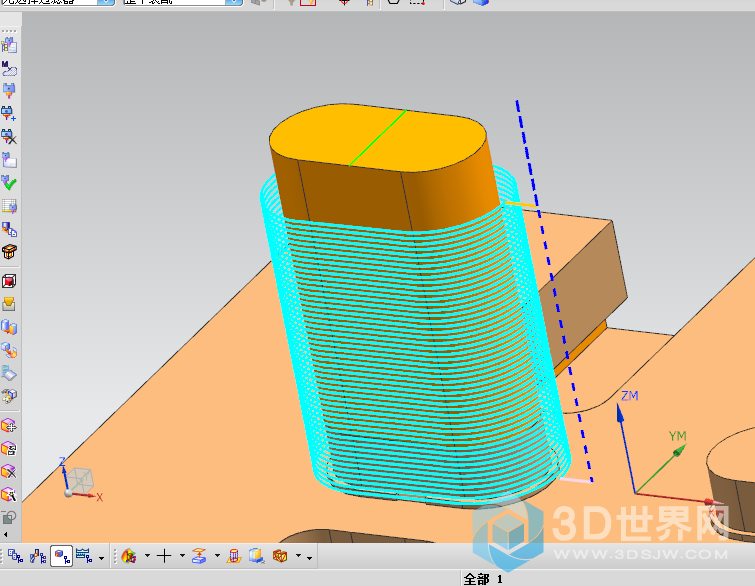755x586 pixels.
Task: Click the blue block with up-arrow plane icon
Action: pos(199,557)
